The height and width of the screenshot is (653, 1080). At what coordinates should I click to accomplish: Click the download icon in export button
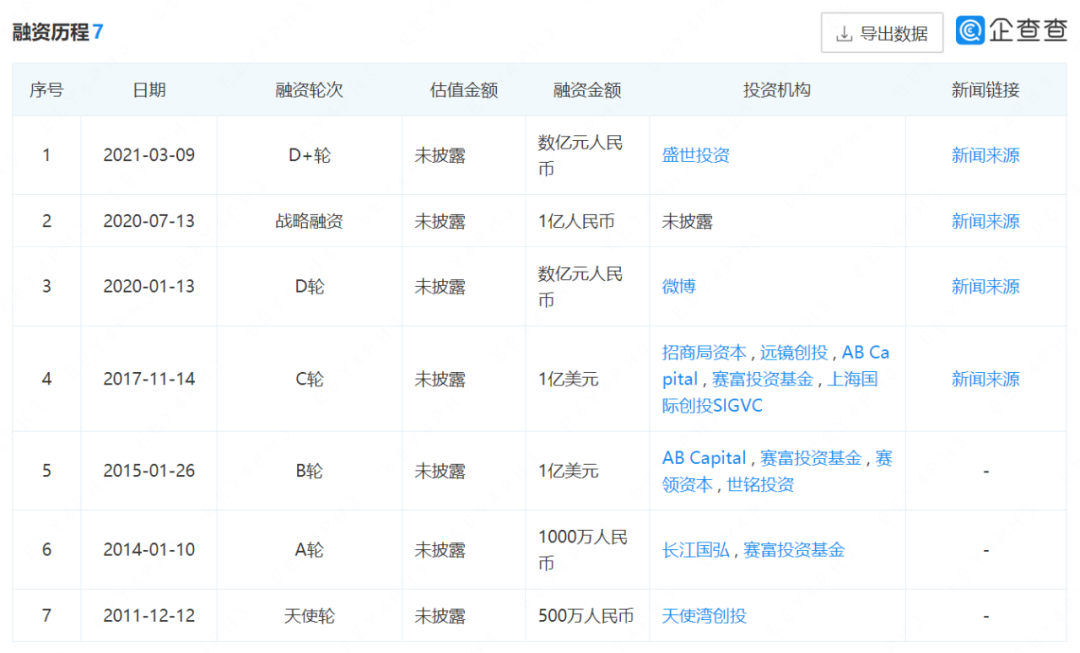[x=844, y=33]
